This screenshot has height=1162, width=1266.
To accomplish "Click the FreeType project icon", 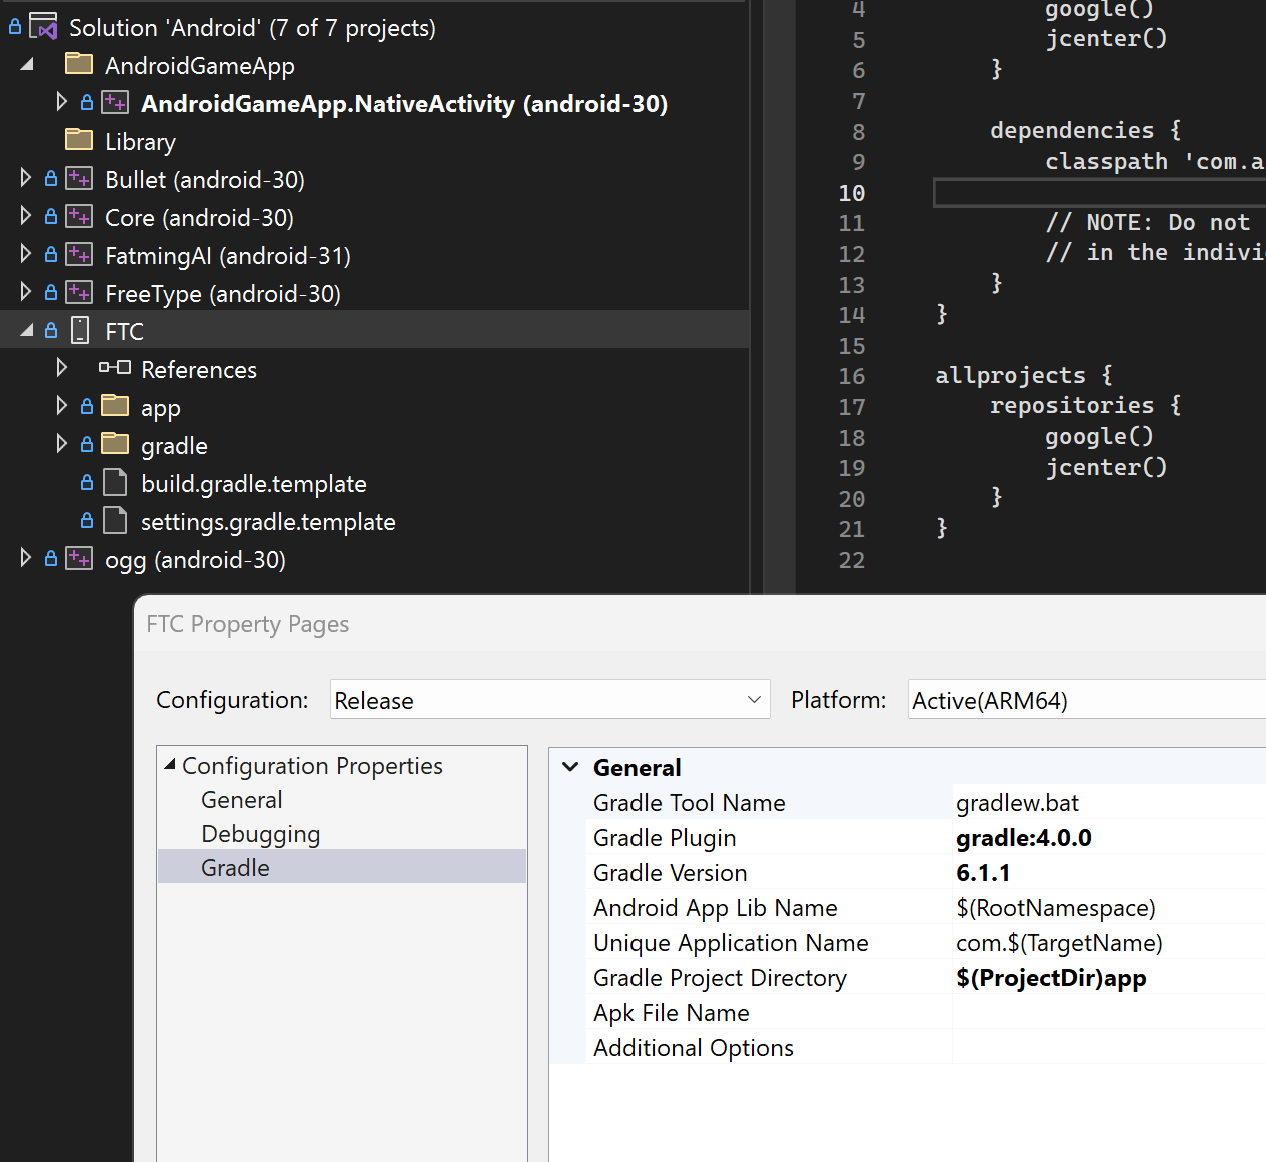I will click(79, 293).
